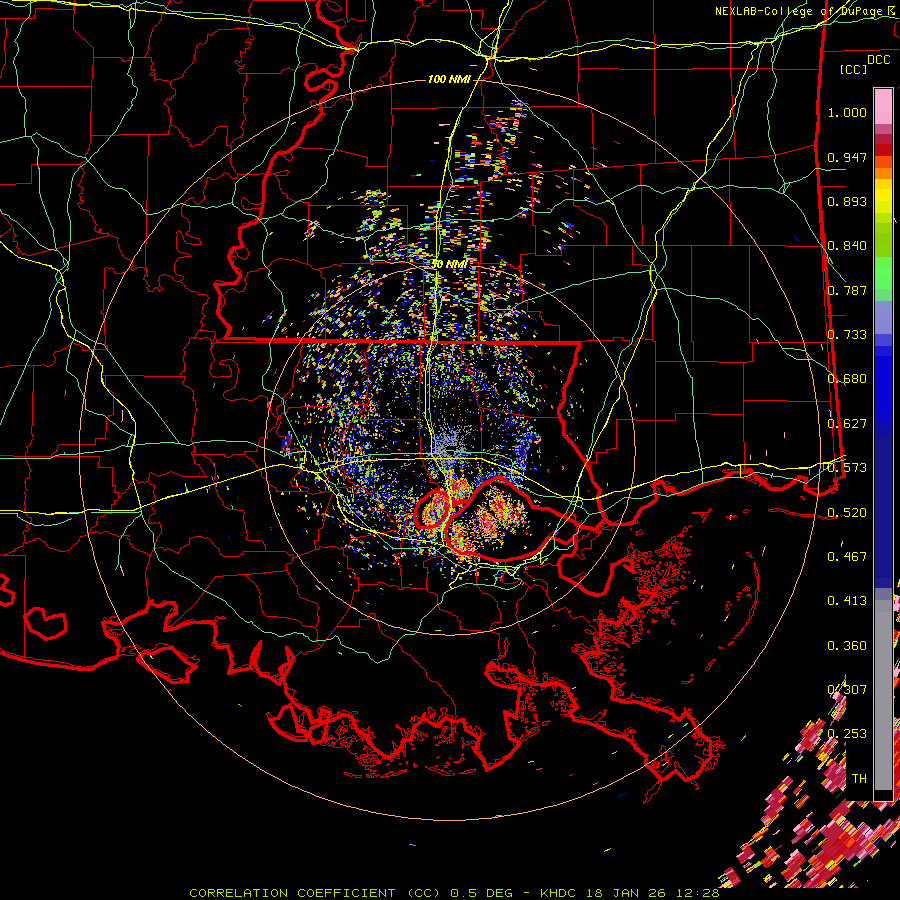Click the 0.733 legend value
900x900 pixels.
tap(847, 335)
